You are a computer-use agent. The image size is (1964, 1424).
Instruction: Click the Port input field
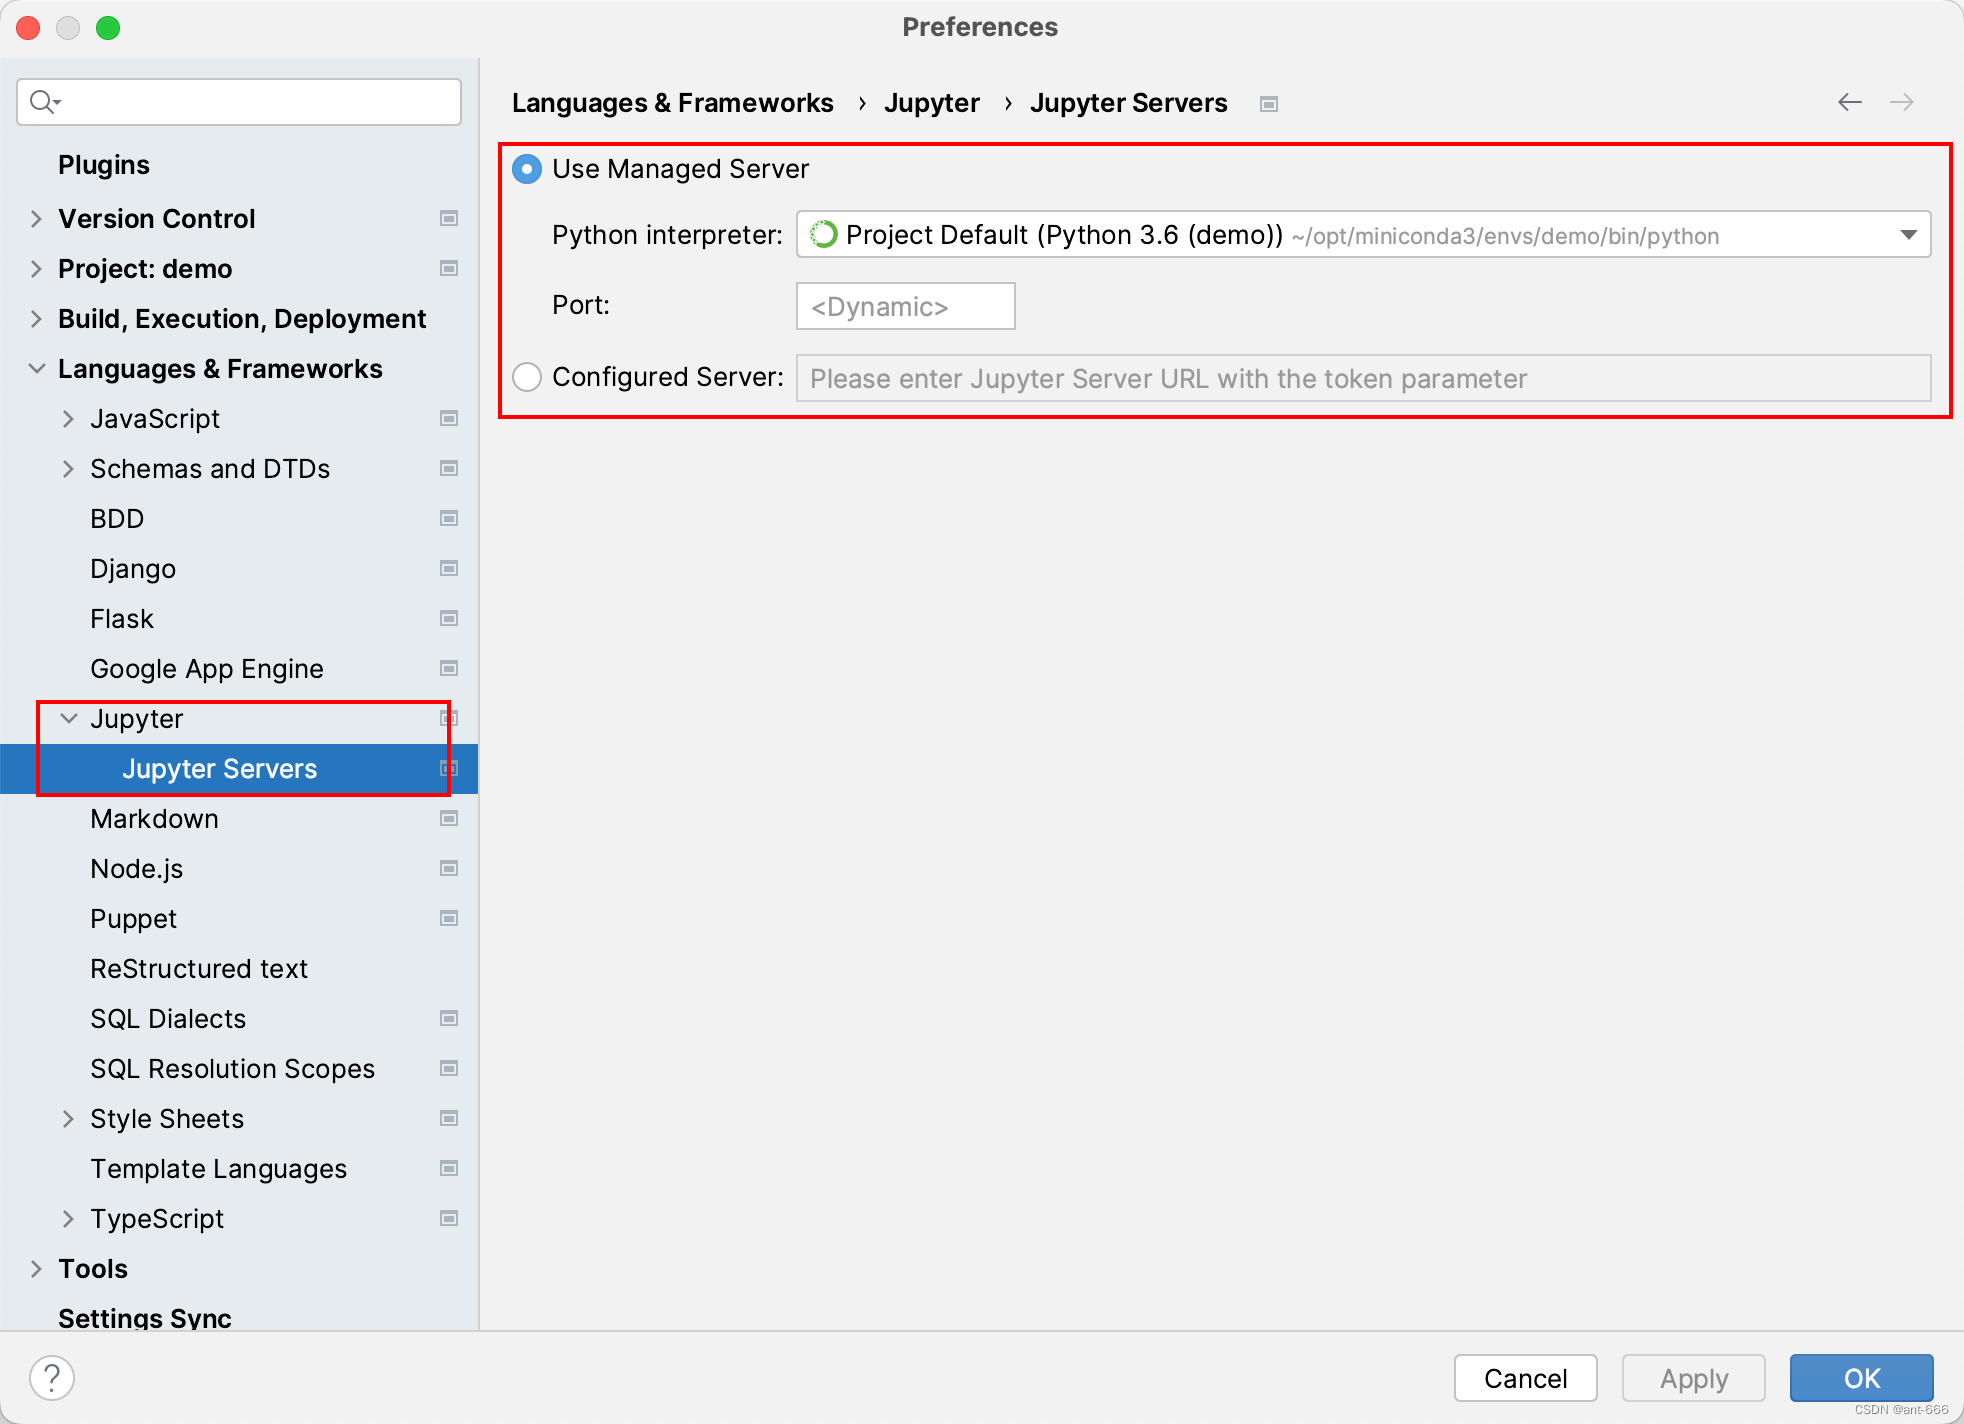click(x=905, y=306)
